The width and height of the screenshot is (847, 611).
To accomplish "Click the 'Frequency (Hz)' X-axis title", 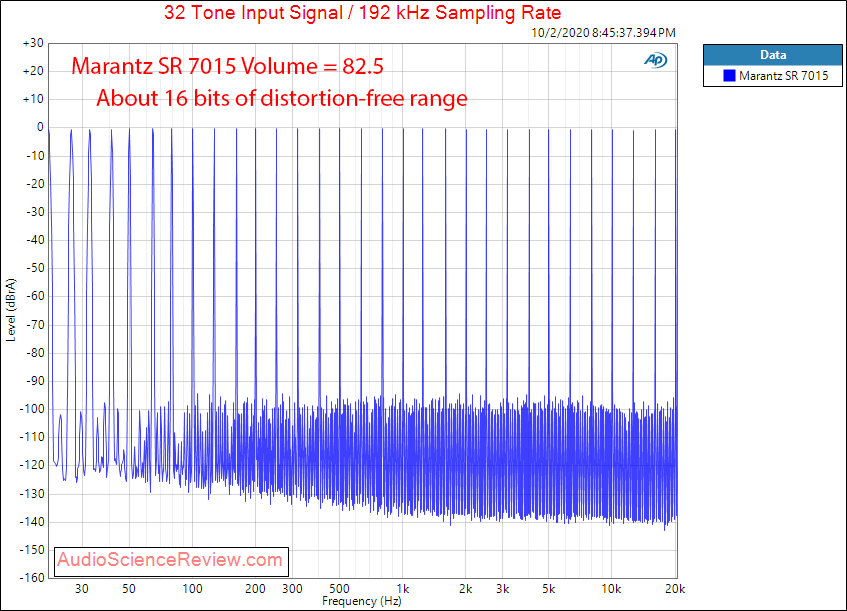I will tap(361, 601).
